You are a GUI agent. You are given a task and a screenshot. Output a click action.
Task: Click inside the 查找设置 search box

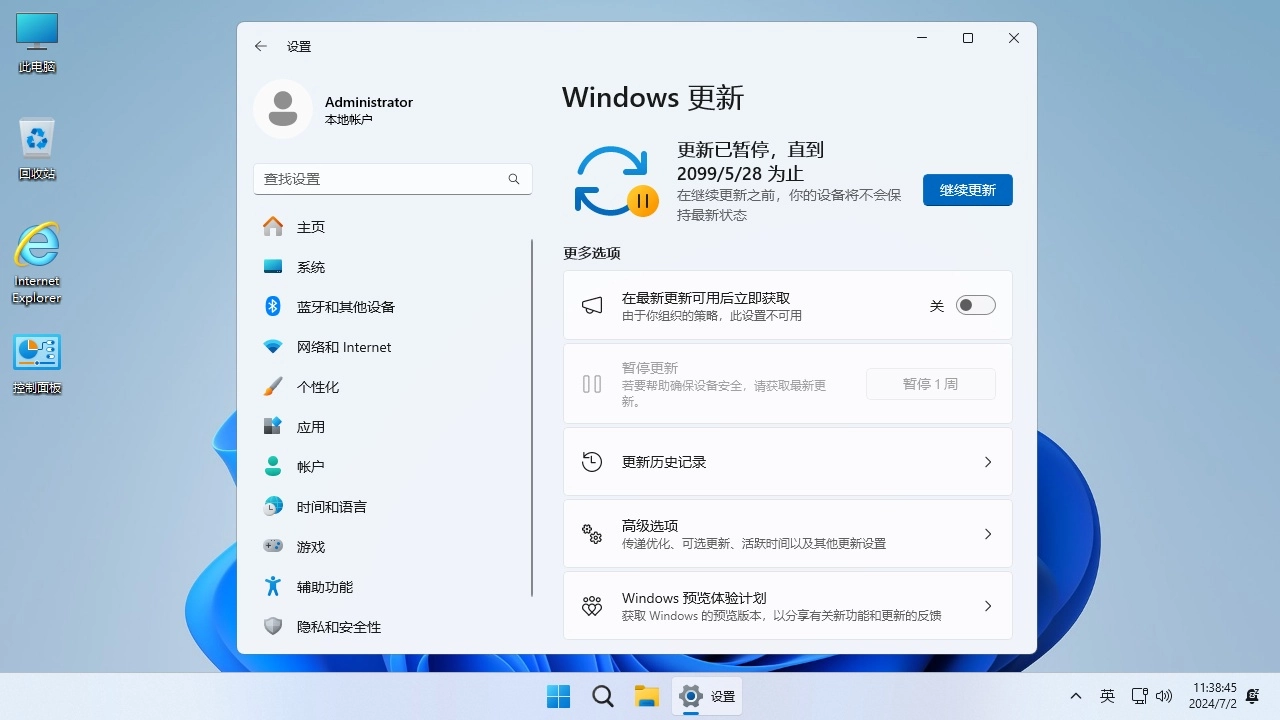392,178
